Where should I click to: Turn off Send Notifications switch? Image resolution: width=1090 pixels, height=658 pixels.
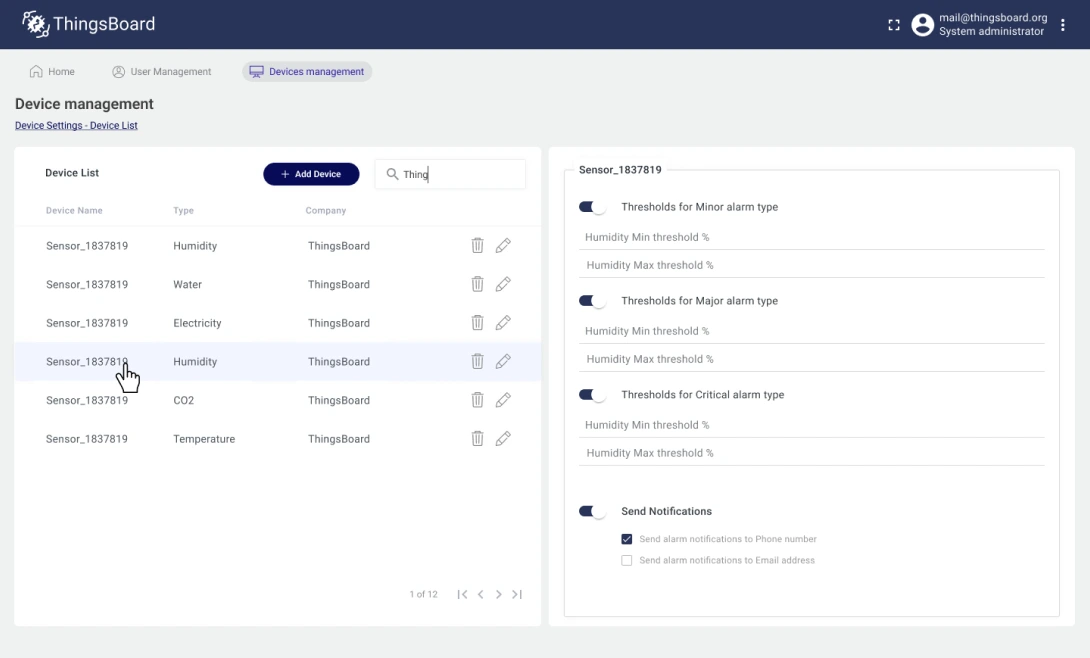[x=592, y=511]
